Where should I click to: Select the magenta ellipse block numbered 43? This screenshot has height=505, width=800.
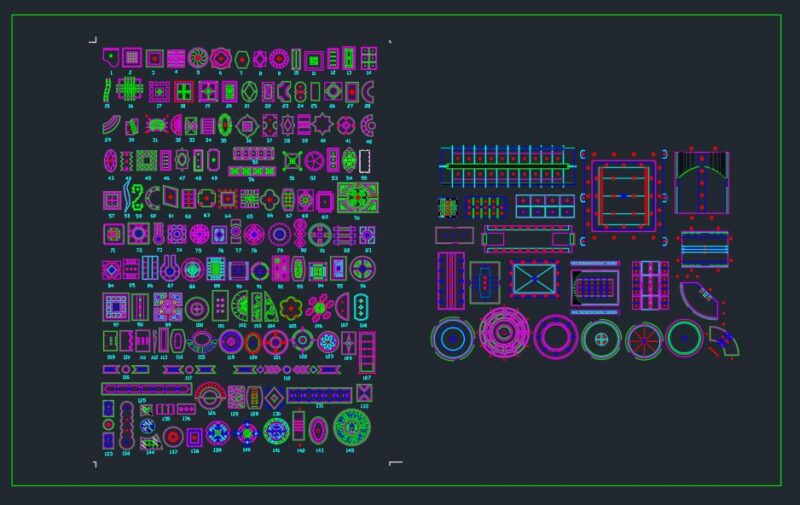pyautogui.click(x=110, y=161)
